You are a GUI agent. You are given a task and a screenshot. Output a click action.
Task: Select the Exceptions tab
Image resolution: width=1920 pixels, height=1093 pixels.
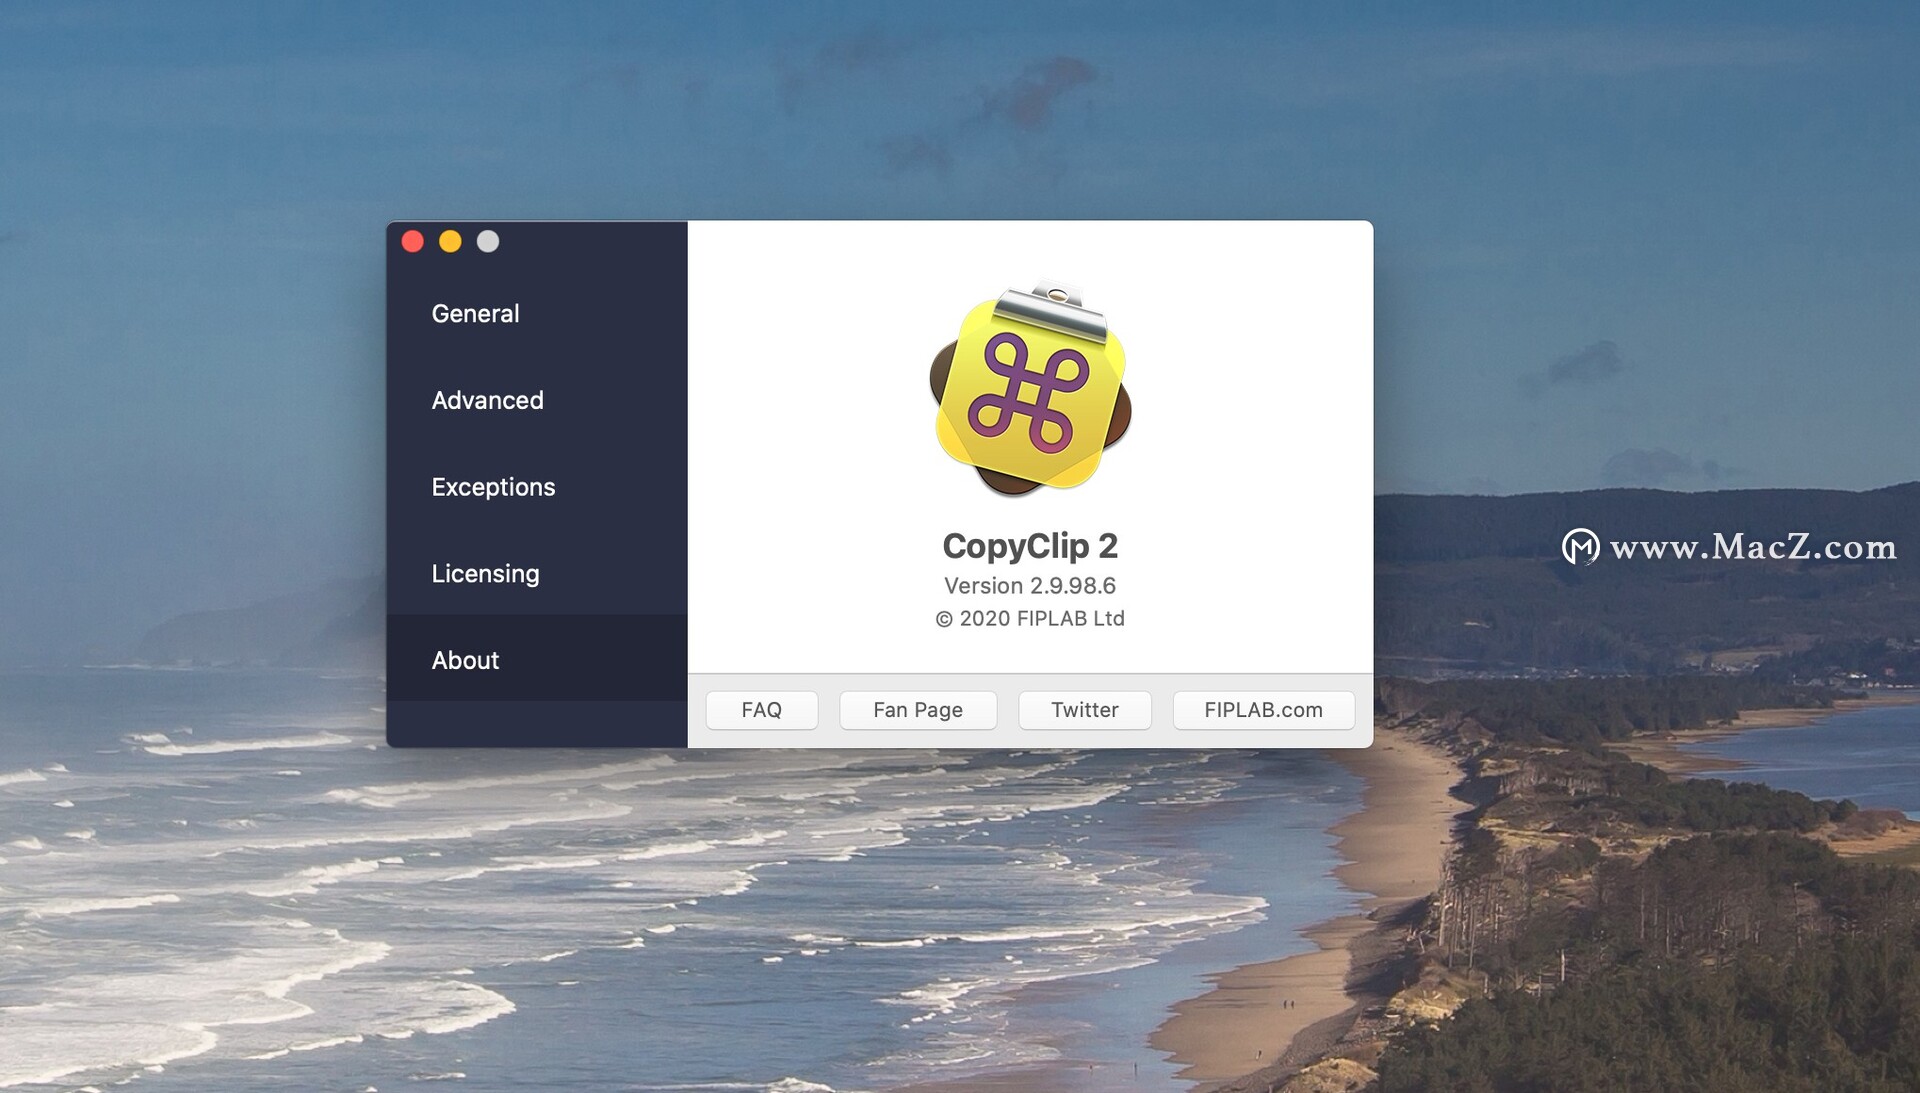[x=536, y=487]
